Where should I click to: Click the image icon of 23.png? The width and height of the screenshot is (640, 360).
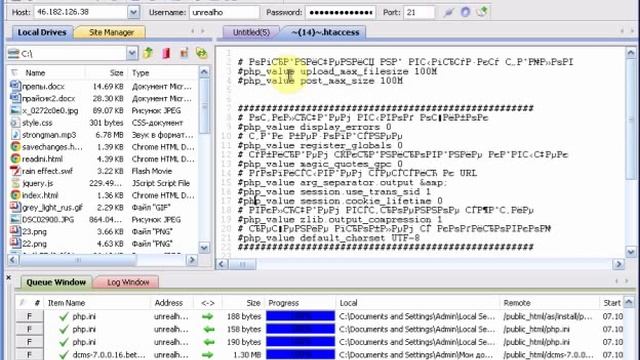[16, 231]
